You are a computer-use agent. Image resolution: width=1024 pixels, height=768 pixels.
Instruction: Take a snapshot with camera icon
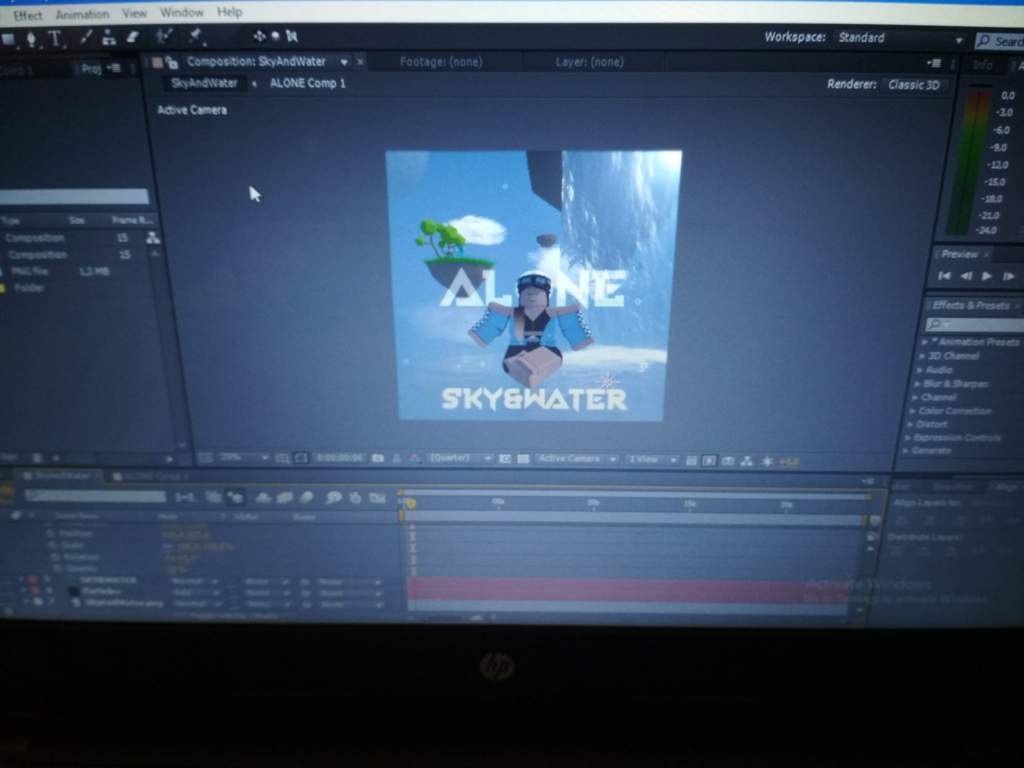(x=377, y=458)
